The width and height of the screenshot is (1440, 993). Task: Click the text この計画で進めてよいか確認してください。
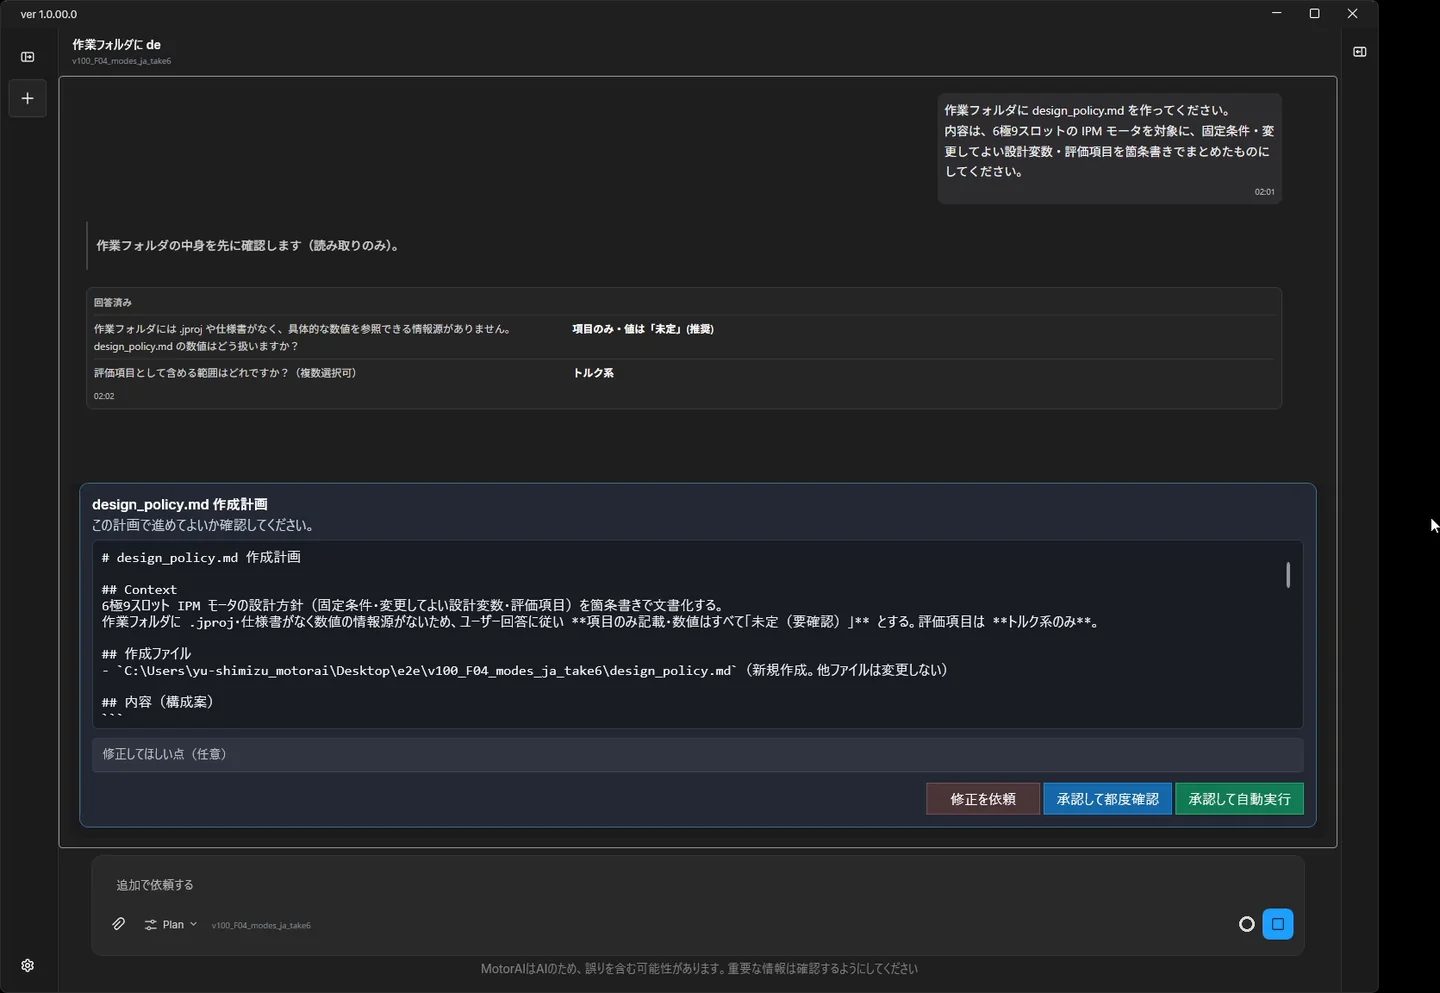click(204, 526)
